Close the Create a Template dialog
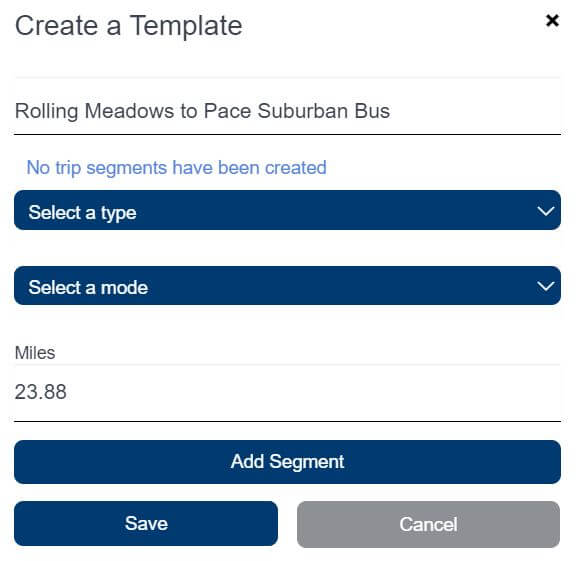Viewport: 576px width, 561px height. (552, 21)
